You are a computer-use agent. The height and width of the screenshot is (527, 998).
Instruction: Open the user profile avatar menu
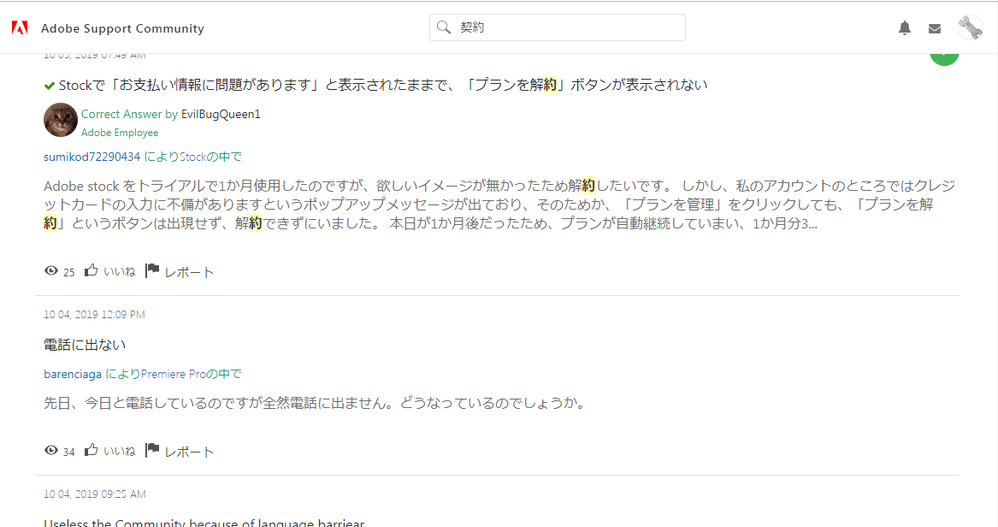point(970,27)
